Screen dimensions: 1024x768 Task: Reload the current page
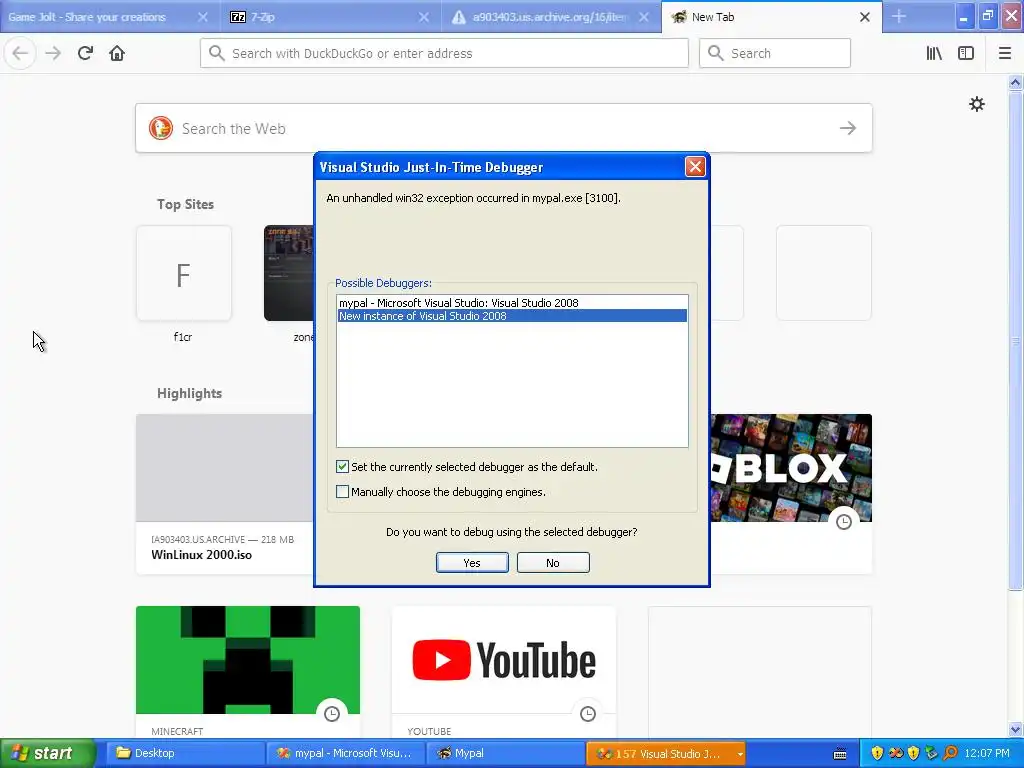pos(85,53)
